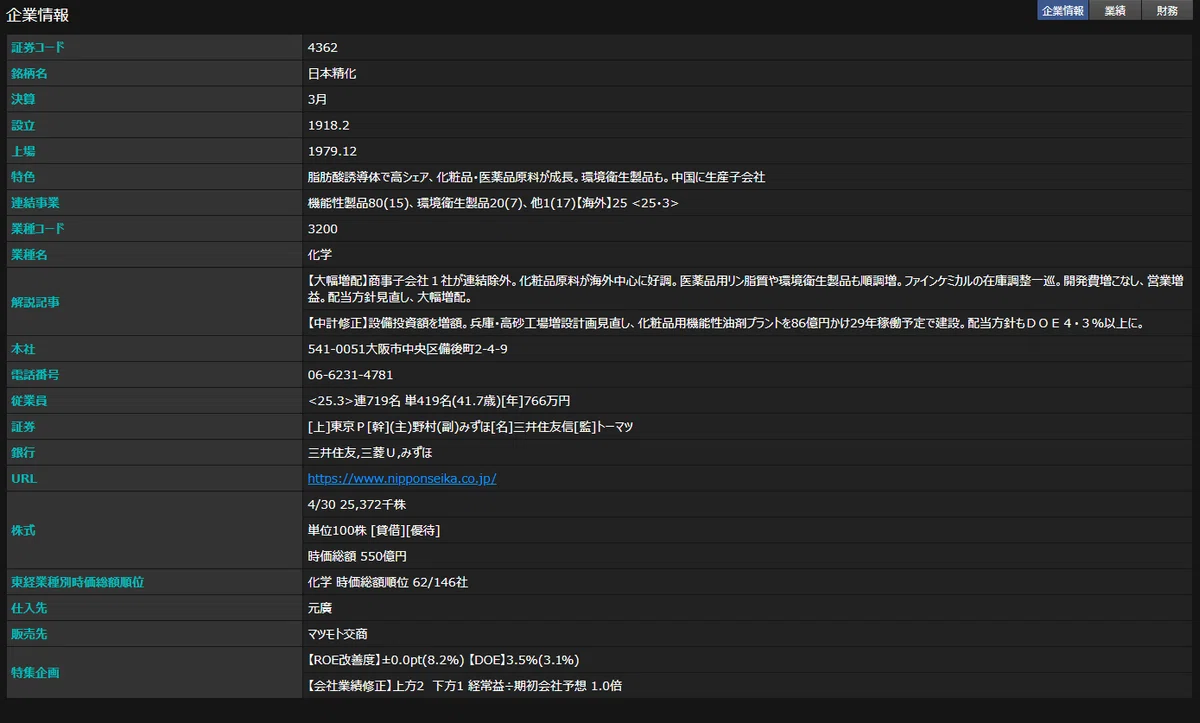
Task: Open the 業績 tab
Action: click(1114, 11)
